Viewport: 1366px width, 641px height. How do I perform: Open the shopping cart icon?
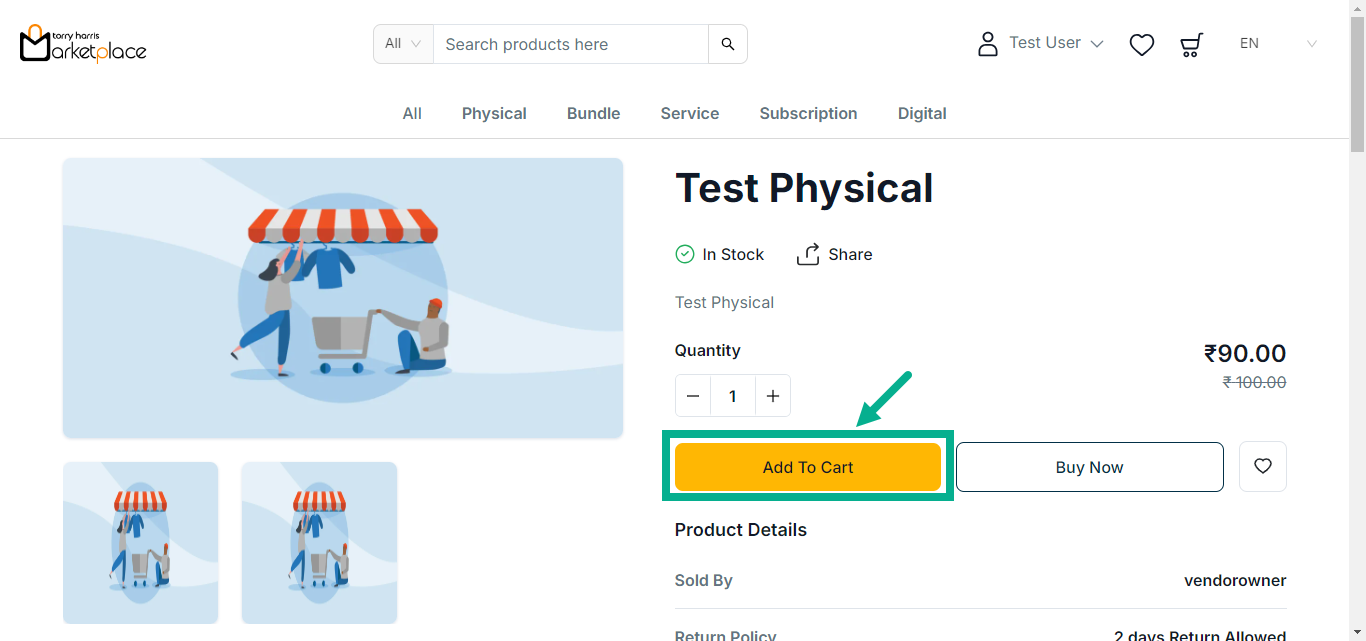(1191, 45)
